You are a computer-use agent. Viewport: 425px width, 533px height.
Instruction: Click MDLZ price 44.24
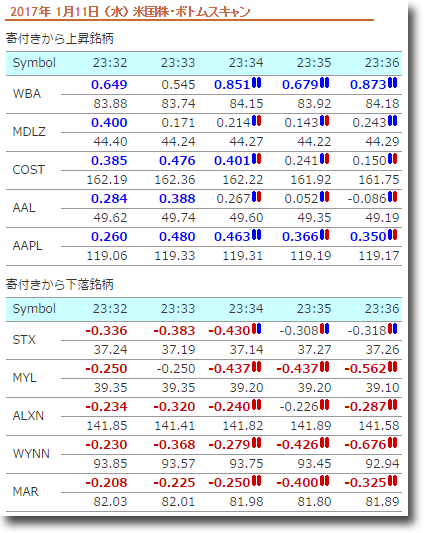coord(178,142)
